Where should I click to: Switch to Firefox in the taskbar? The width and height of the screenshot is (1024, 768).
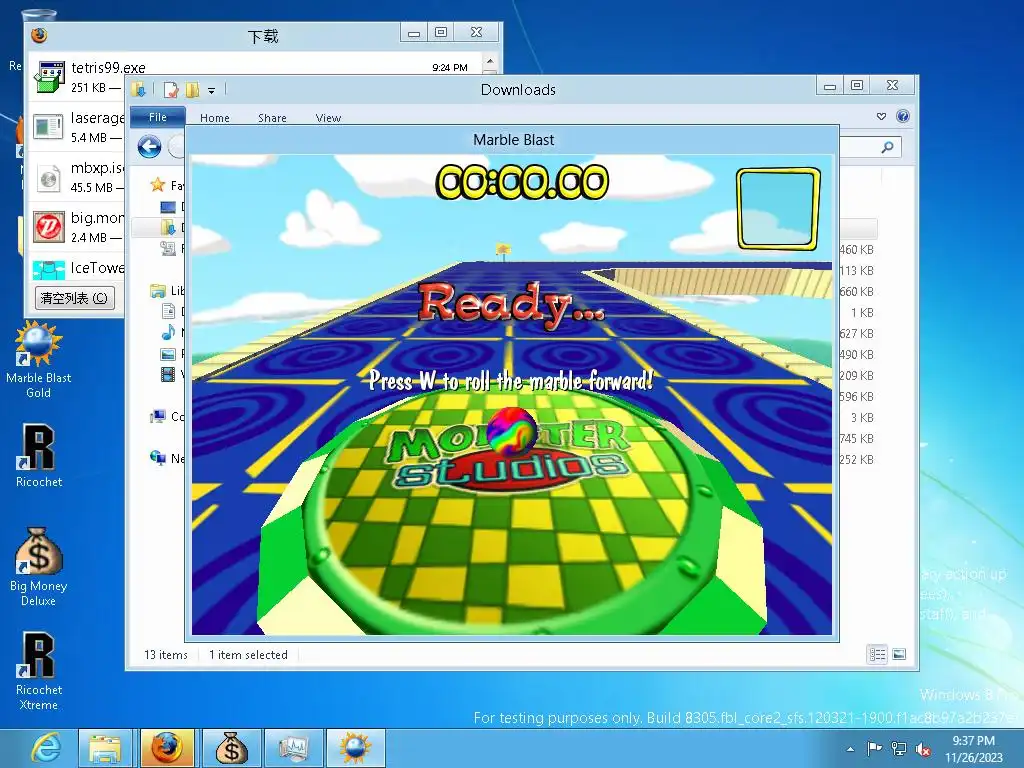[x=167, y=748]
